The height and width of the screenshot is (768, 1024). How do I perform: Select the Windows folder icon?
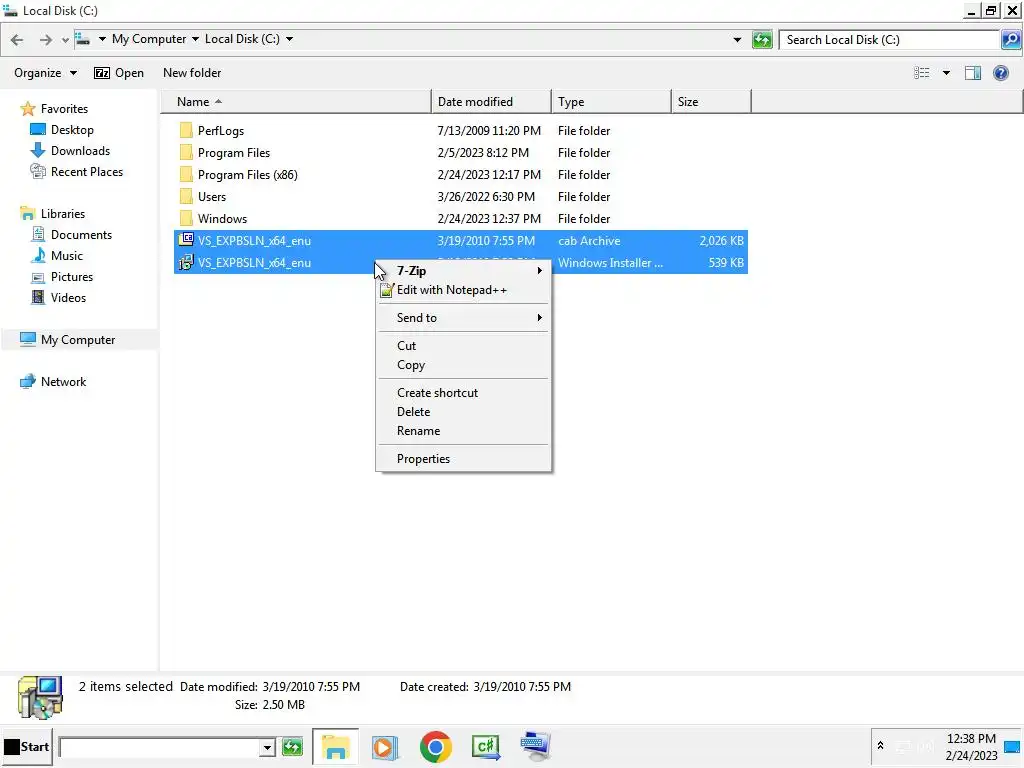coord(186,219)
